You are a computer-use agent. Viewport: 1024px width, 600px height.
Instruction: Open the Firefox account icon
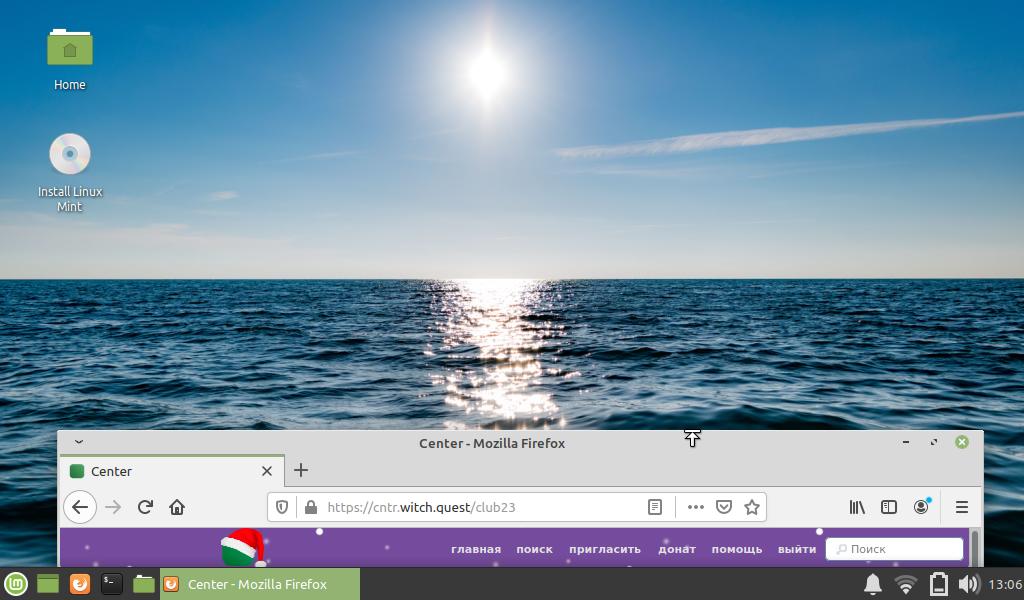(921, 507)
